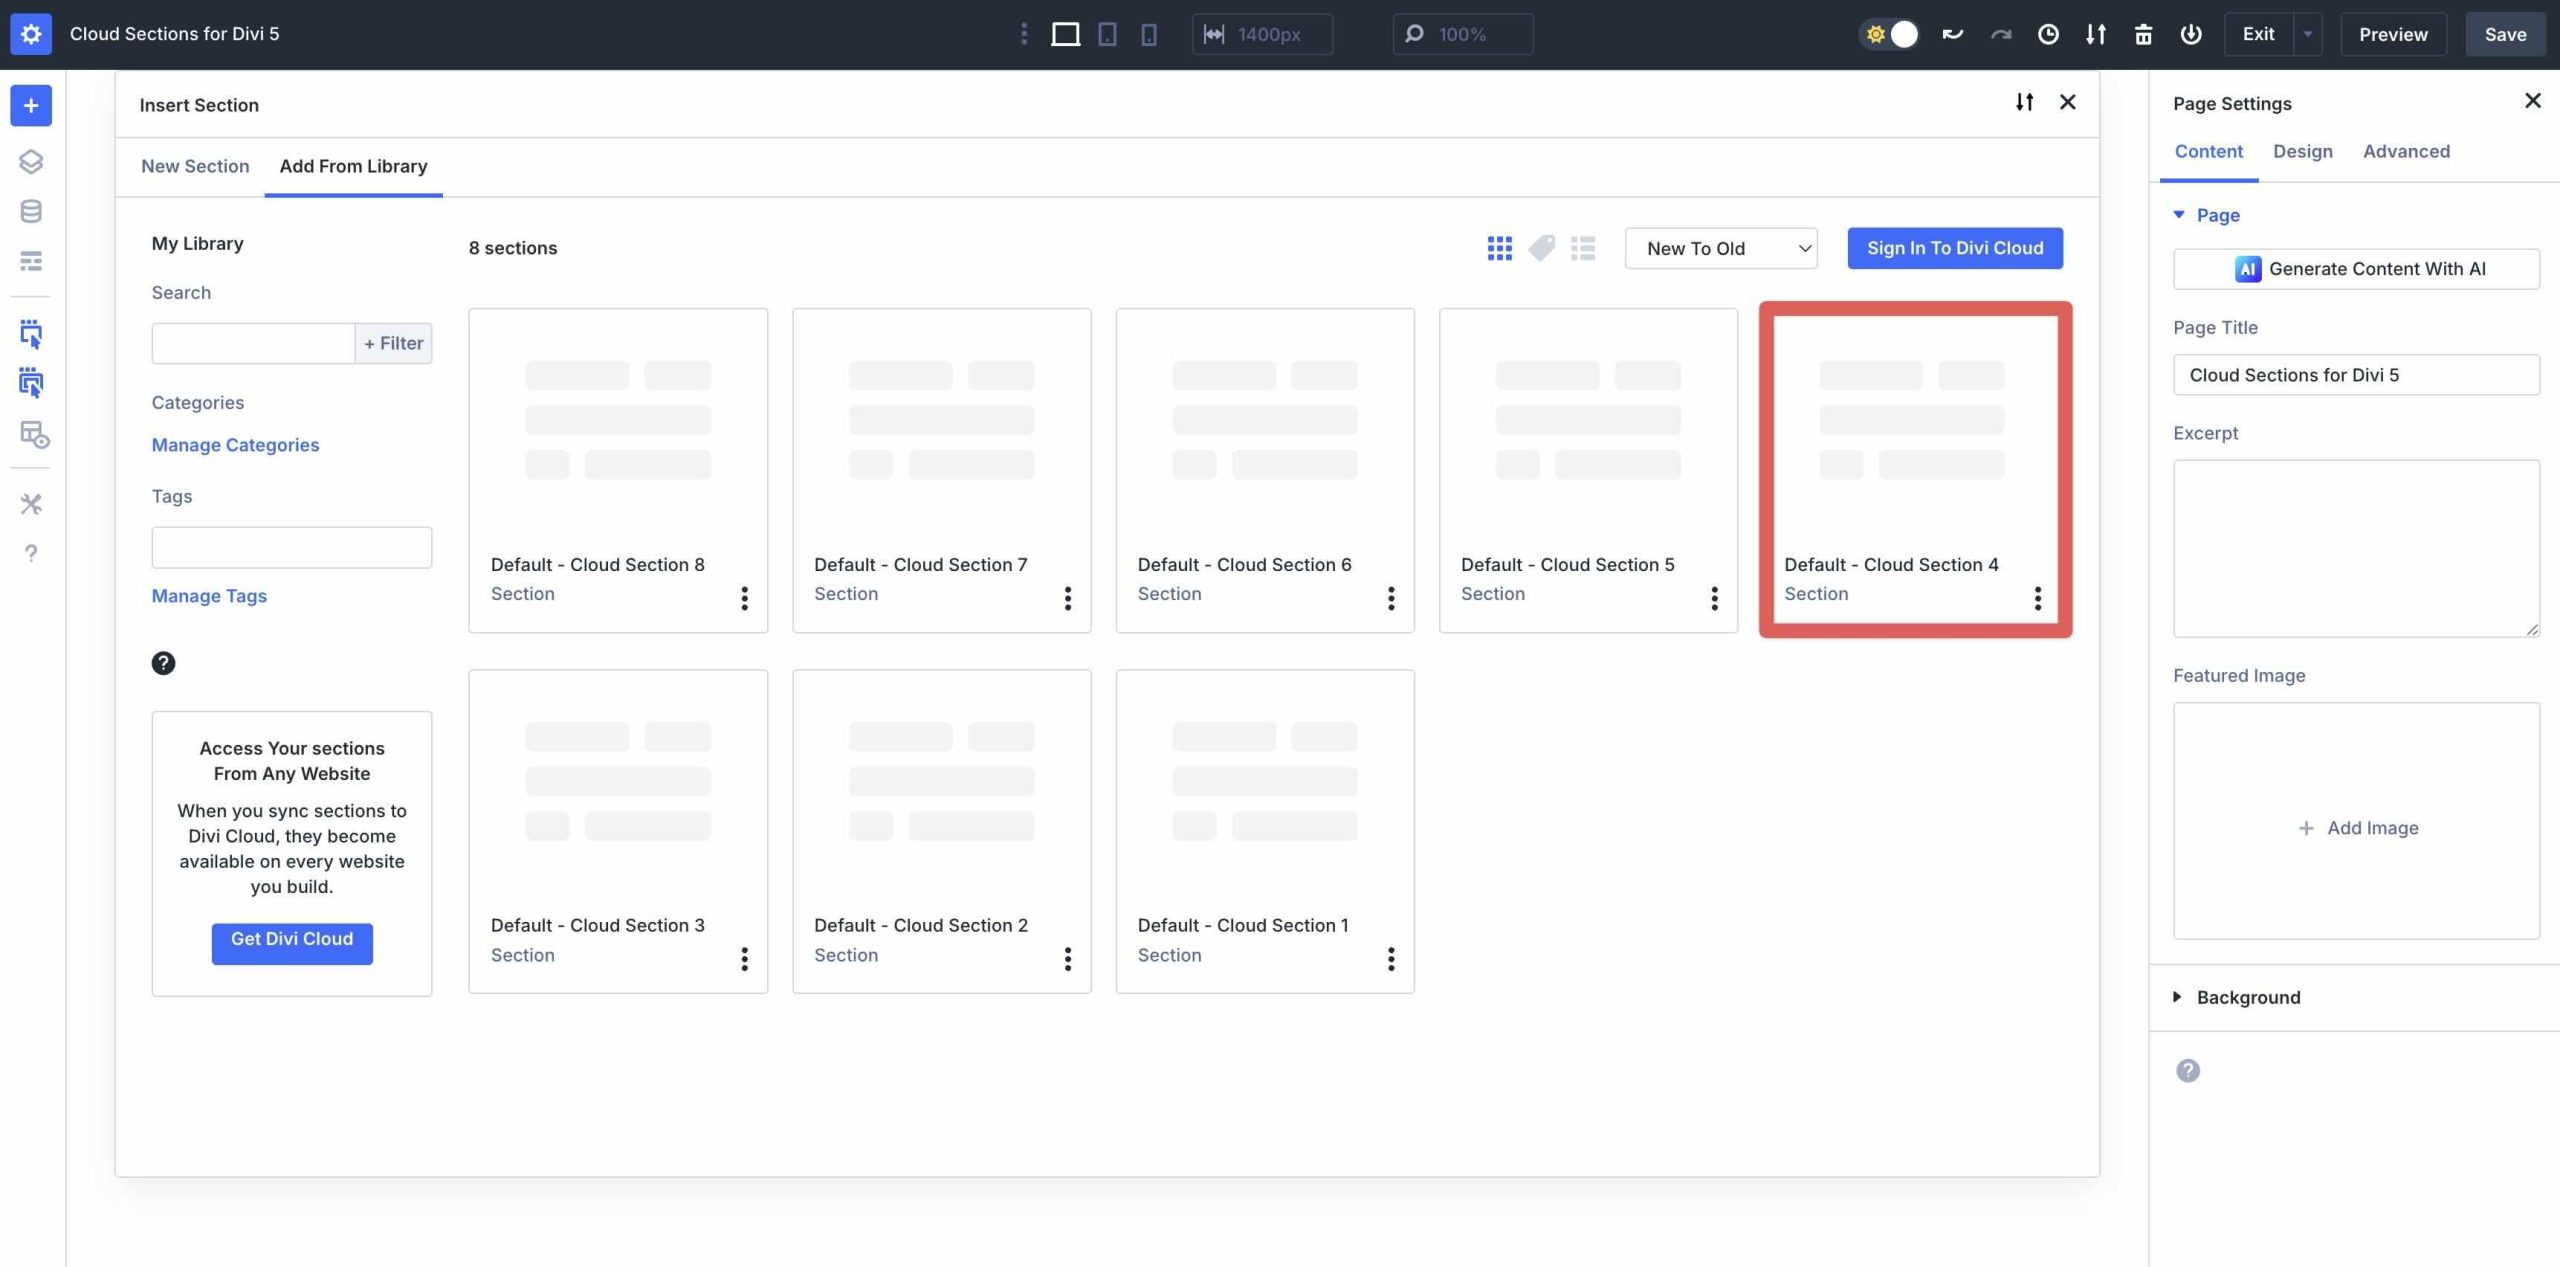The height and width of the screenshot is (1267, 2560).
Task: Open the Layers panel in the sidebar
Action: tap(30, 161)
